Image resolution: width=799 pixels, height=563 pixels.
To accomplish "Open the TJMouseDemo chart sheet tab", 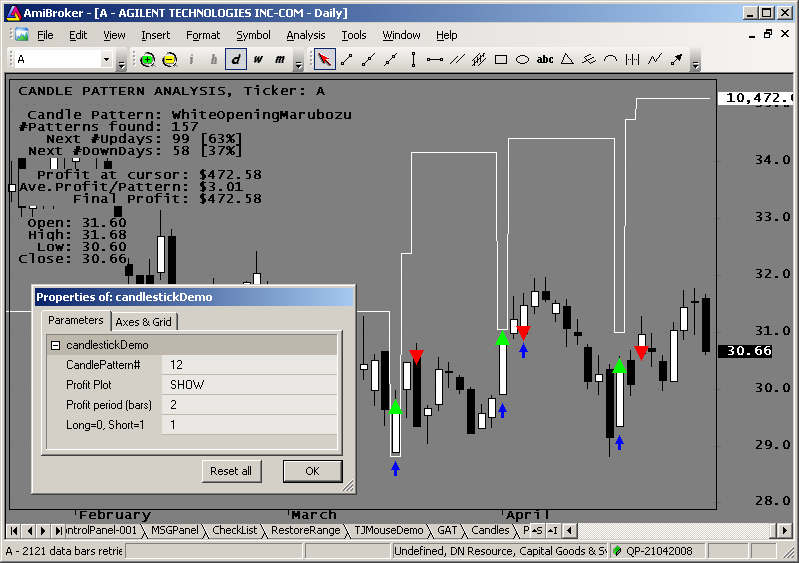I will click(x=389, y=530).
